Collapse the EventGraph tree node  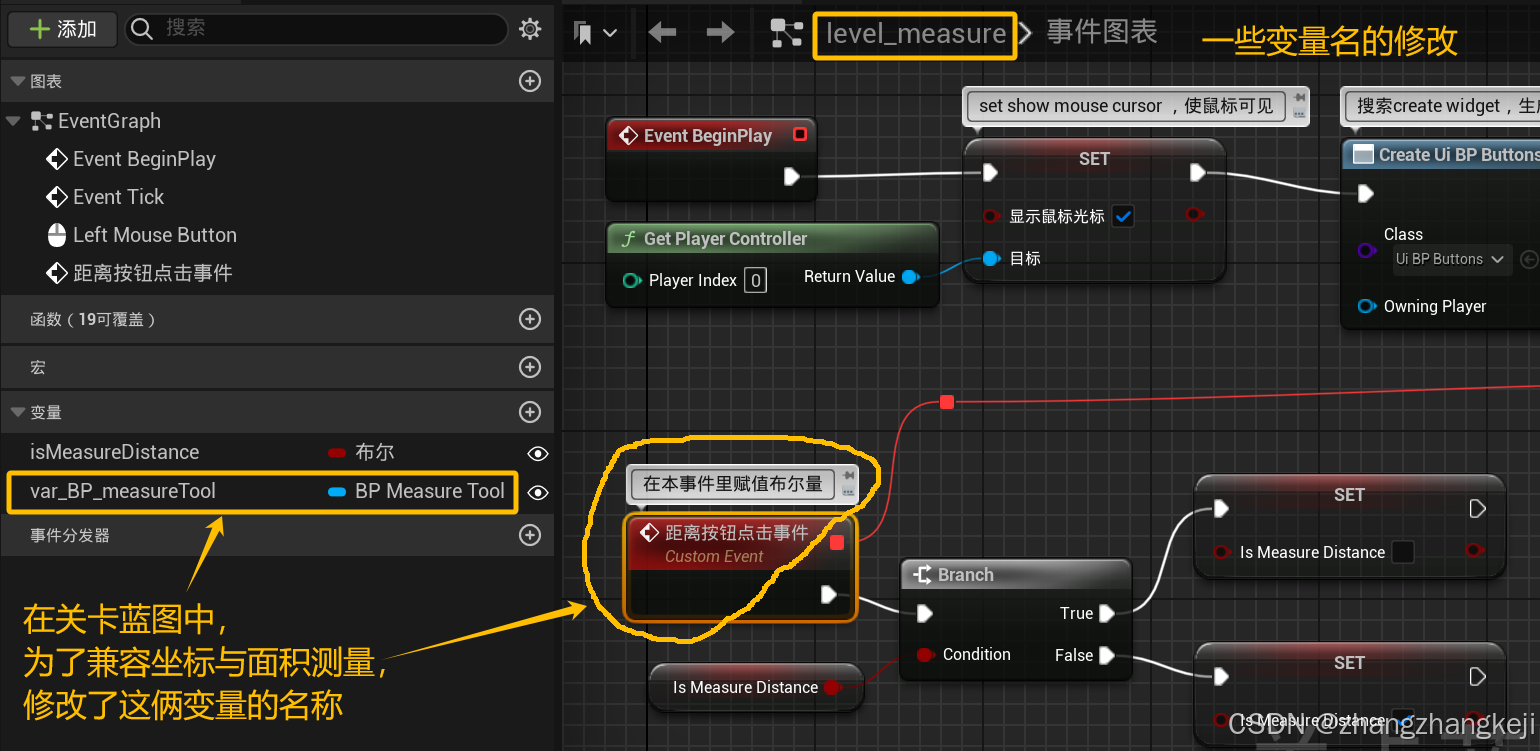pyautogui.click(x=13, y=121)
